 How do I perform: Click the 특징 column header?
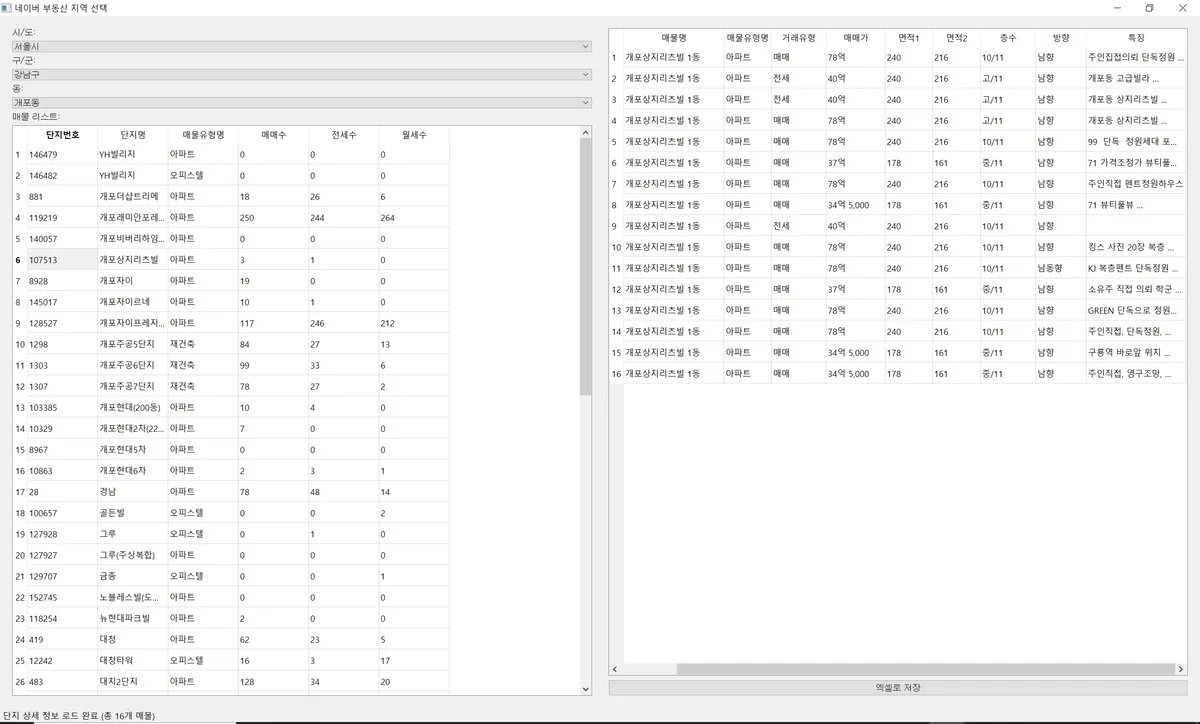tap(1136, 37)
